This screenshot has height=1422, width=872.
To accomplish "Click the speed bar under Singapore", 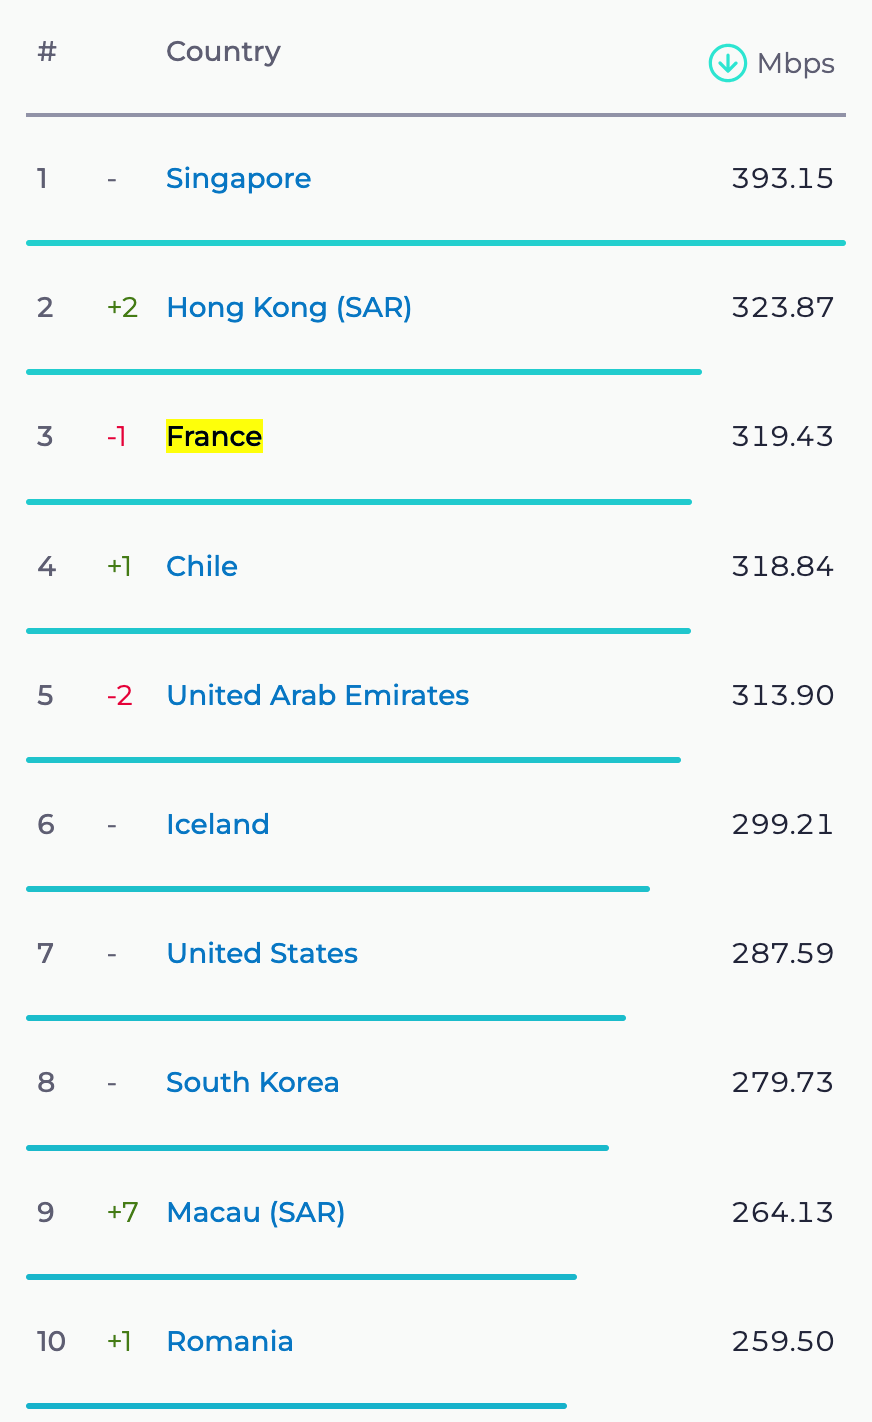I will (x=436, y=243).
